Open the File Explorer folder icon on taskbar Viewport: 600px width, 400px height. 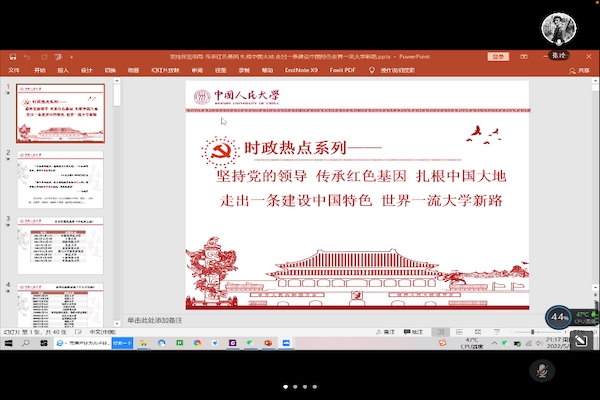[143, 343]
